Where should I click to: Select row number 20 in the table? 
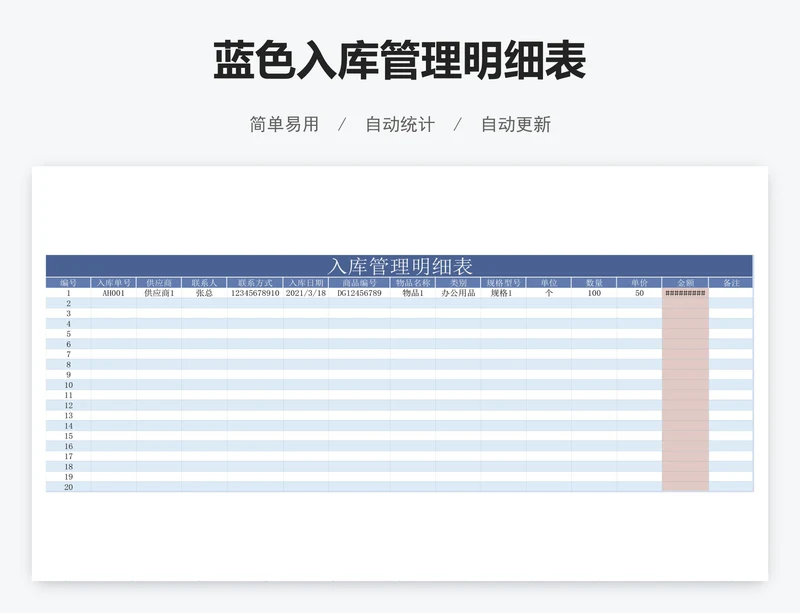68,487
